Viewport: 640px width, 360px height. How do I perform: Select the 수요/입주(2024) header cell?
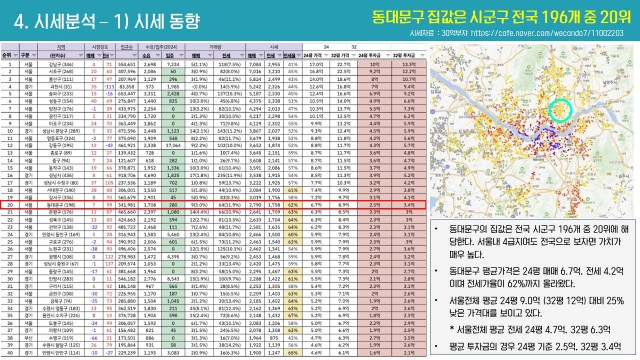[x=162, y=47]
